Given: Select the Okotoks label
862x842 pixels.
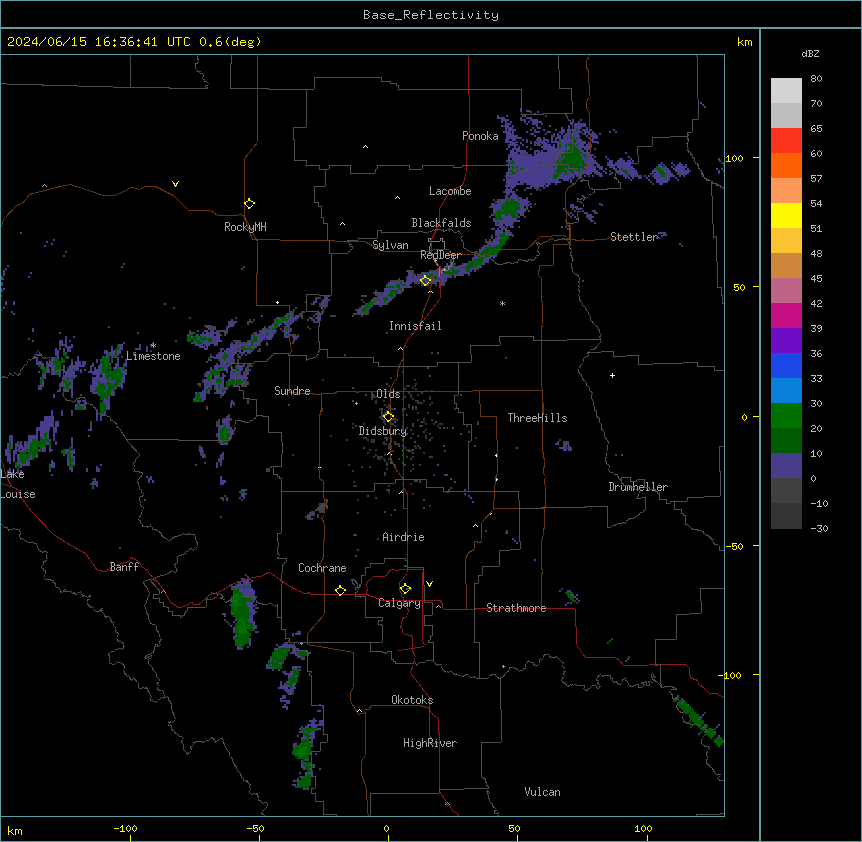Looking at the screenshot, I should point(412,700).
